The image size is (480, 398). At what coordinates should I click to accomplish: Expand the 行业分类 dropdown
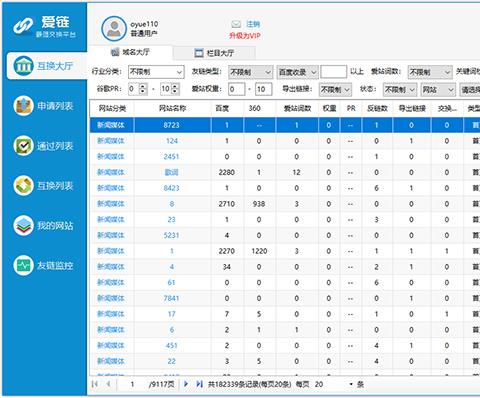tap(156, 72)
